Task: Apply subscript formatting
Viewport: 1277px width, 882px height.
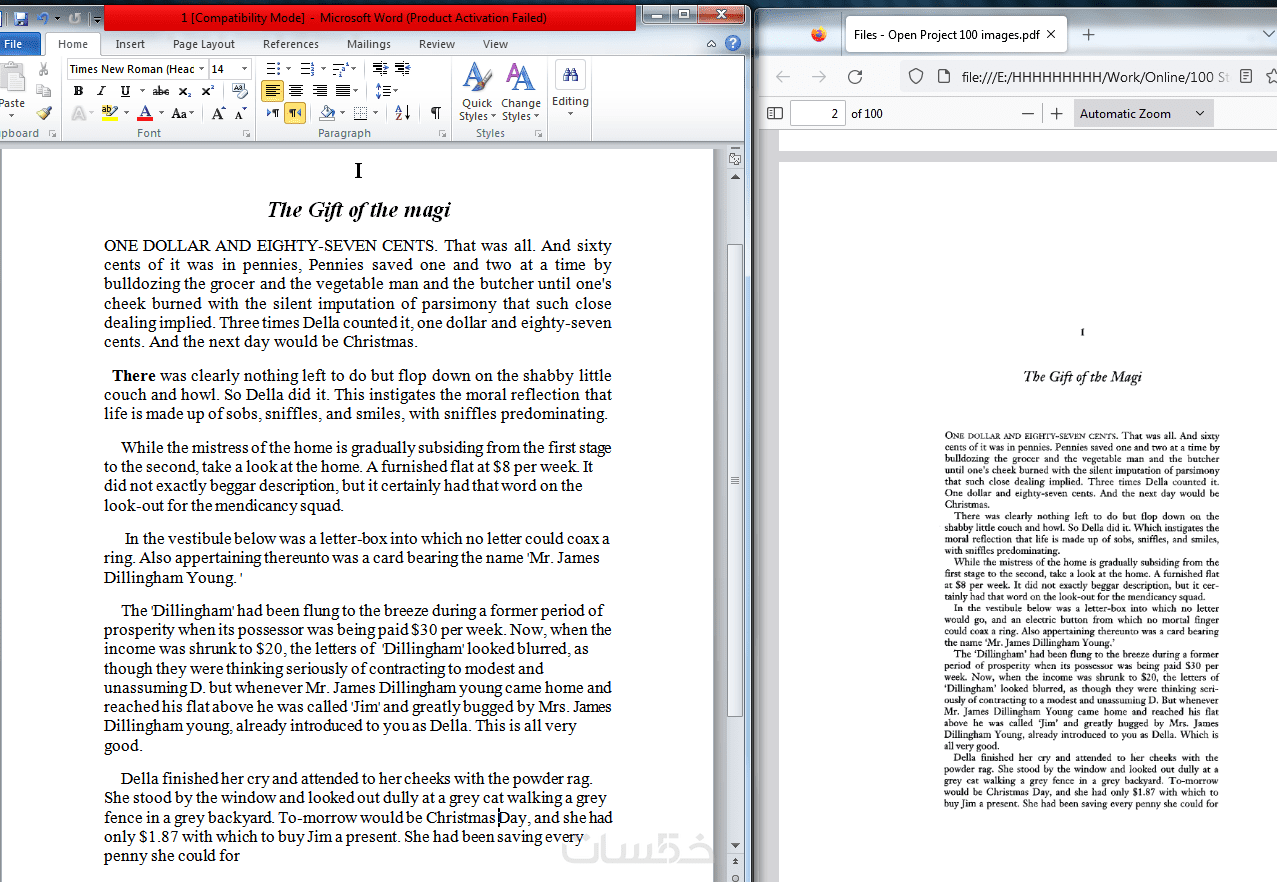Action: click(x=184, y=91)
